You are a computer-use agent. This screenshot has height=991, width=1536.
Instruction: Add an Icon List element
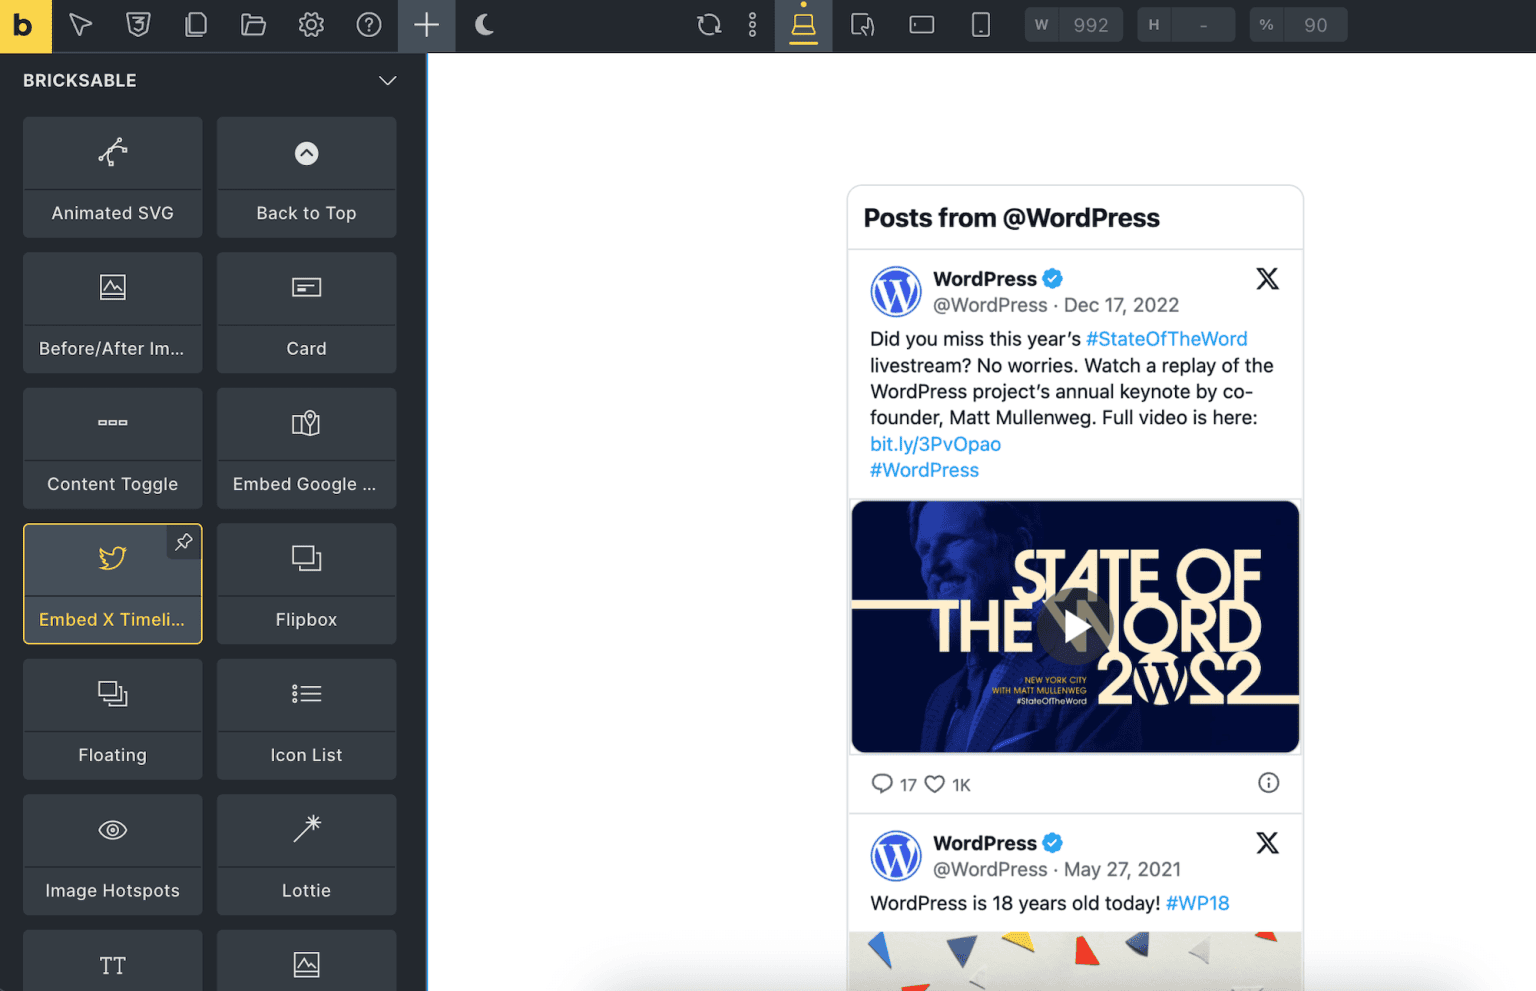(306, 719)
